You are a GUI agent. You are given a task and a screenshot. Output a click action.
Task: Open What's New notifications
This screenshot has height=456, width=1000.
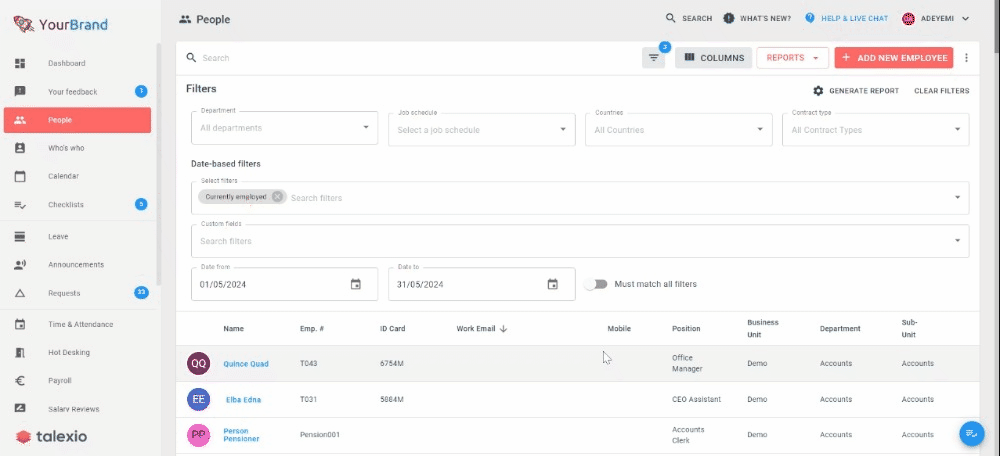pyautogui.click(x=757, y=18)
